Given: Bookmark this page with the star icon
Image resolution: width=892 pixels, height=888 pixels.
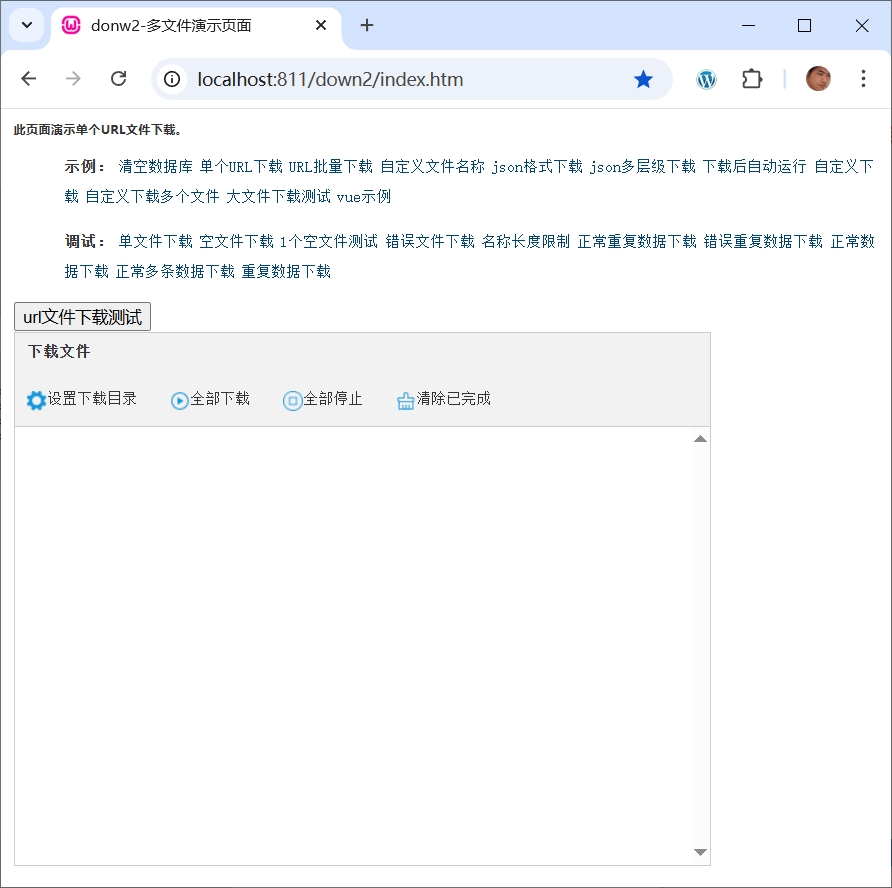Looking at the screenshot, I should pos(643,79).
